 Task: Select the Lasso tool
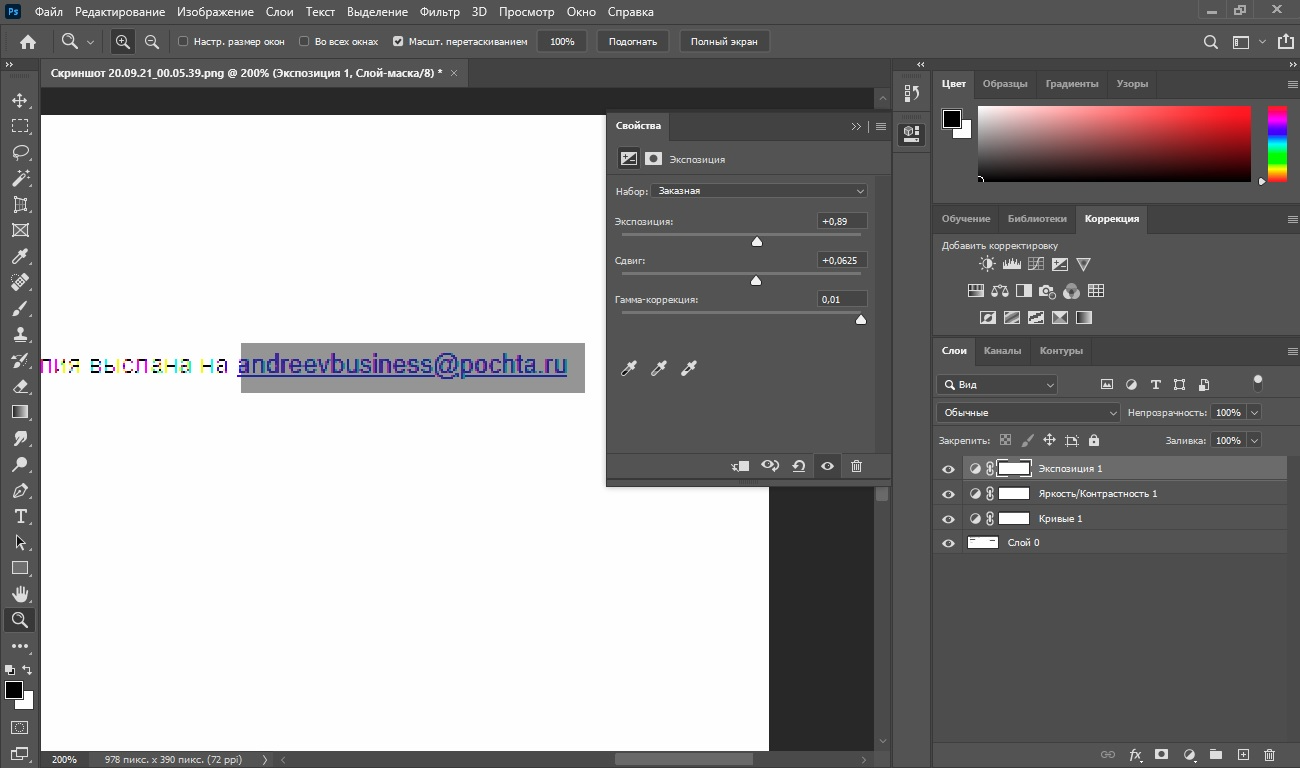pyautogui.click(x=19, y=152)
